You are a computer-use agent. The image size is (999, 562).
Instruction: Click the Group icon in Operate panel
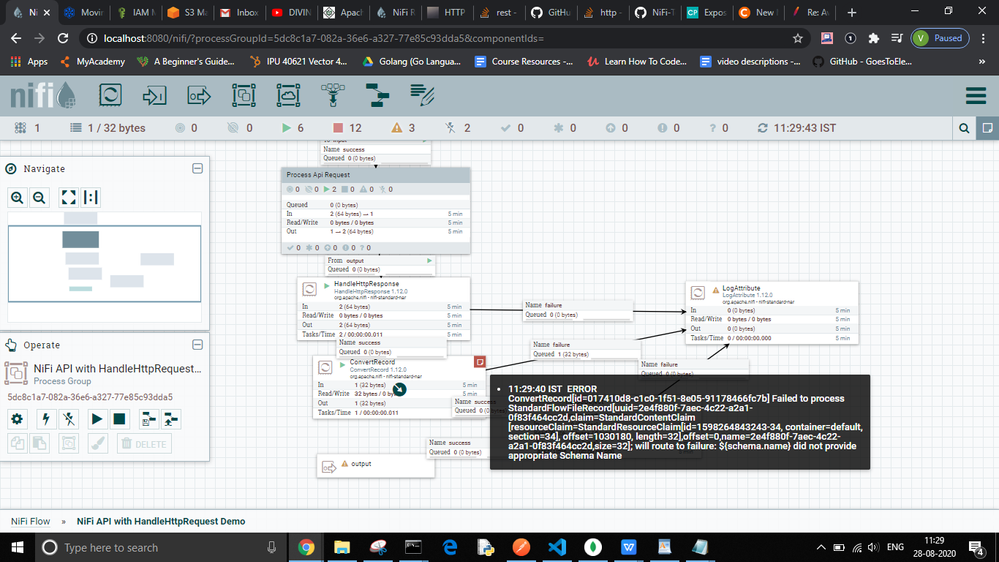coord(69,443)
